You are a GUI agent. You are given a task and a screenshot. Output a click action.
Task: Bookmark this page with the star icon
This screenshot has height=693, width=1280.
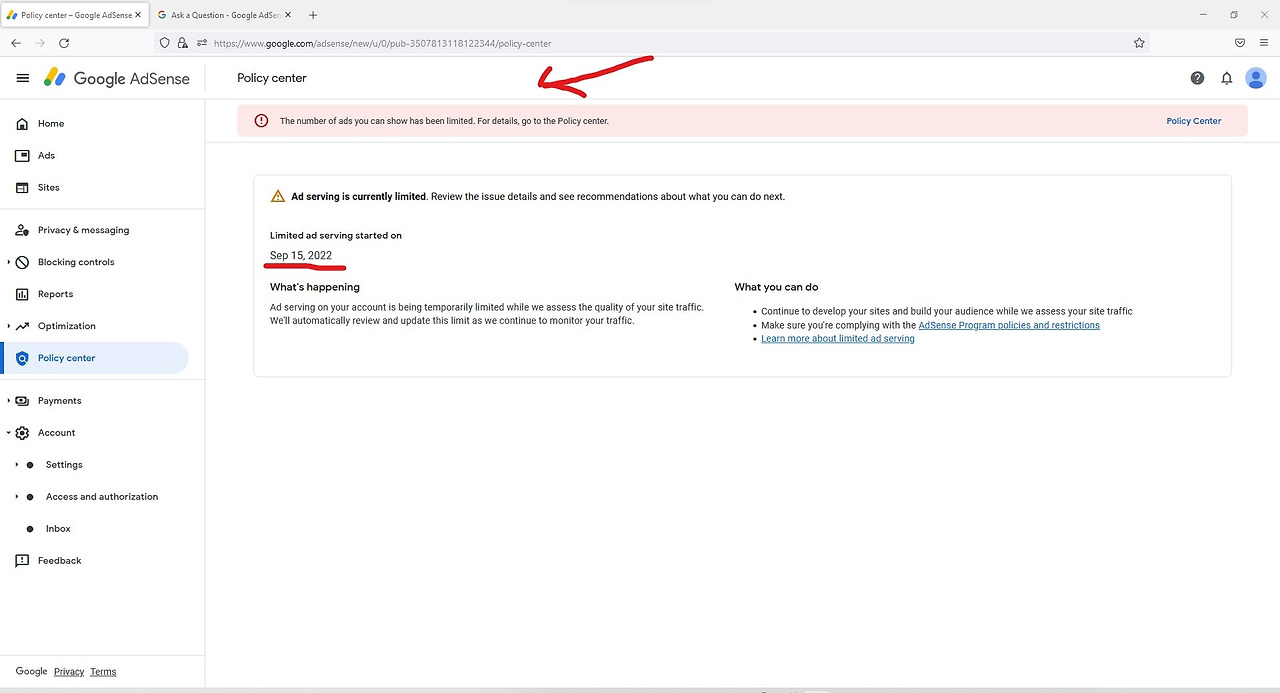(1139, 43)
